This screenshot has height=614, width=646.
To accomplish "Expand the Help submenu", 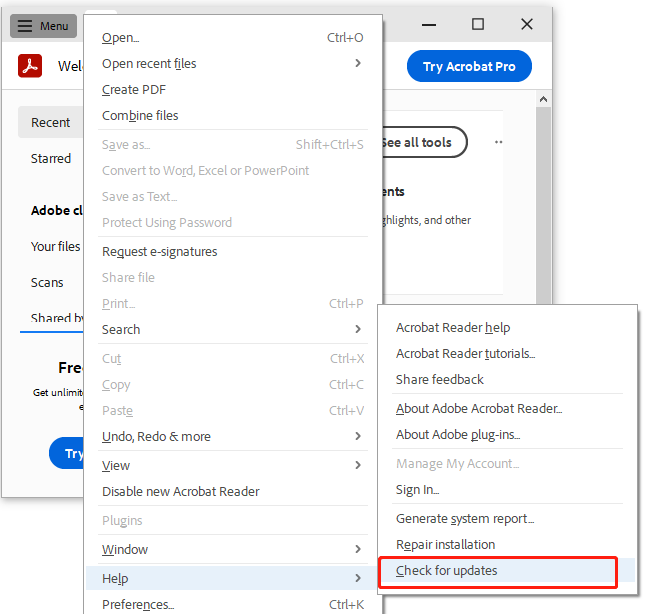I will click(x=233, y=578).
